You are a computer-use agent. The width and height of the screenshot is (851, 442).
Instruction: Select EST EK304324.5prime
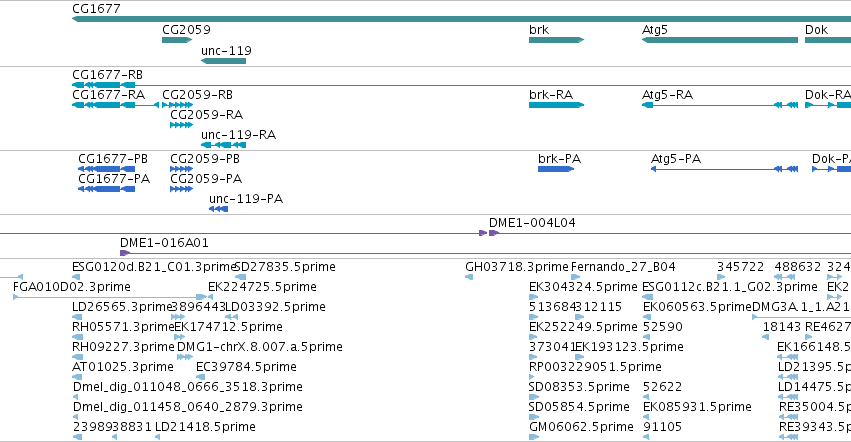pyautogui.click(x=583, y=287)
